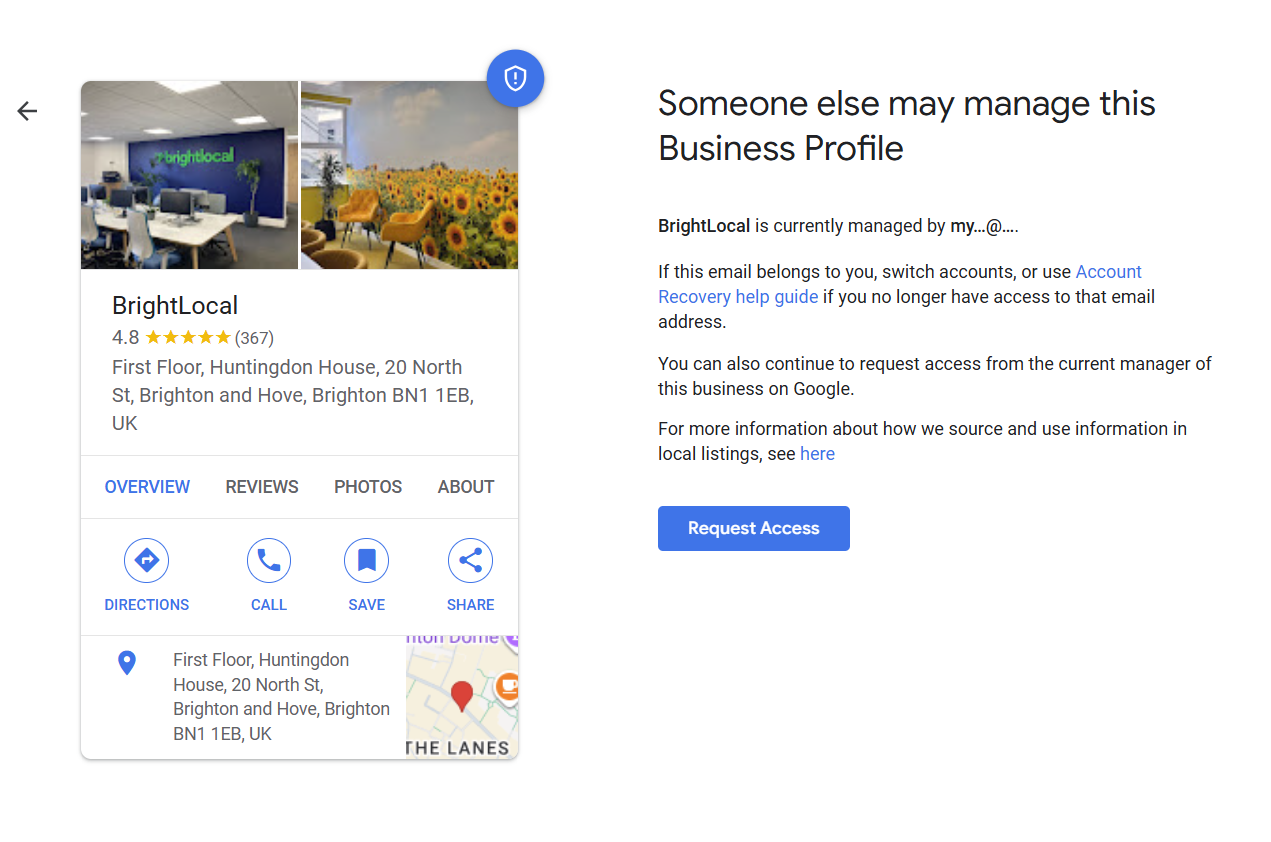The width and height of the screenshot is (1271, 842).
Task: Open the Reviews tab
Action: coord(262,487)
